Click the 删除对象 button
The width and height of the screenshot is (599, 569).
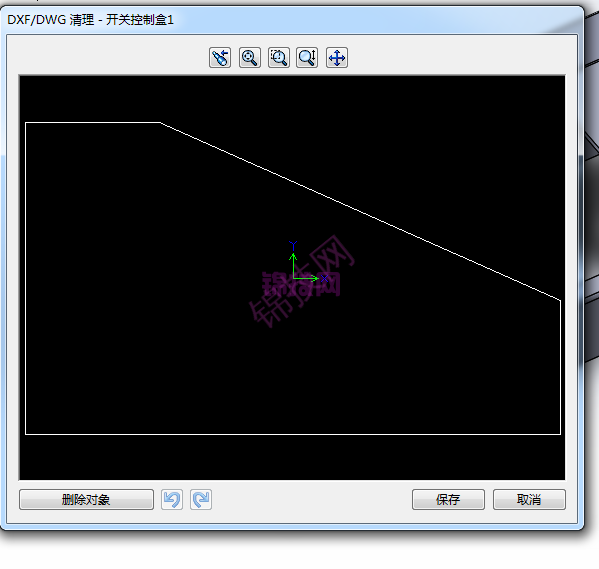86,499
